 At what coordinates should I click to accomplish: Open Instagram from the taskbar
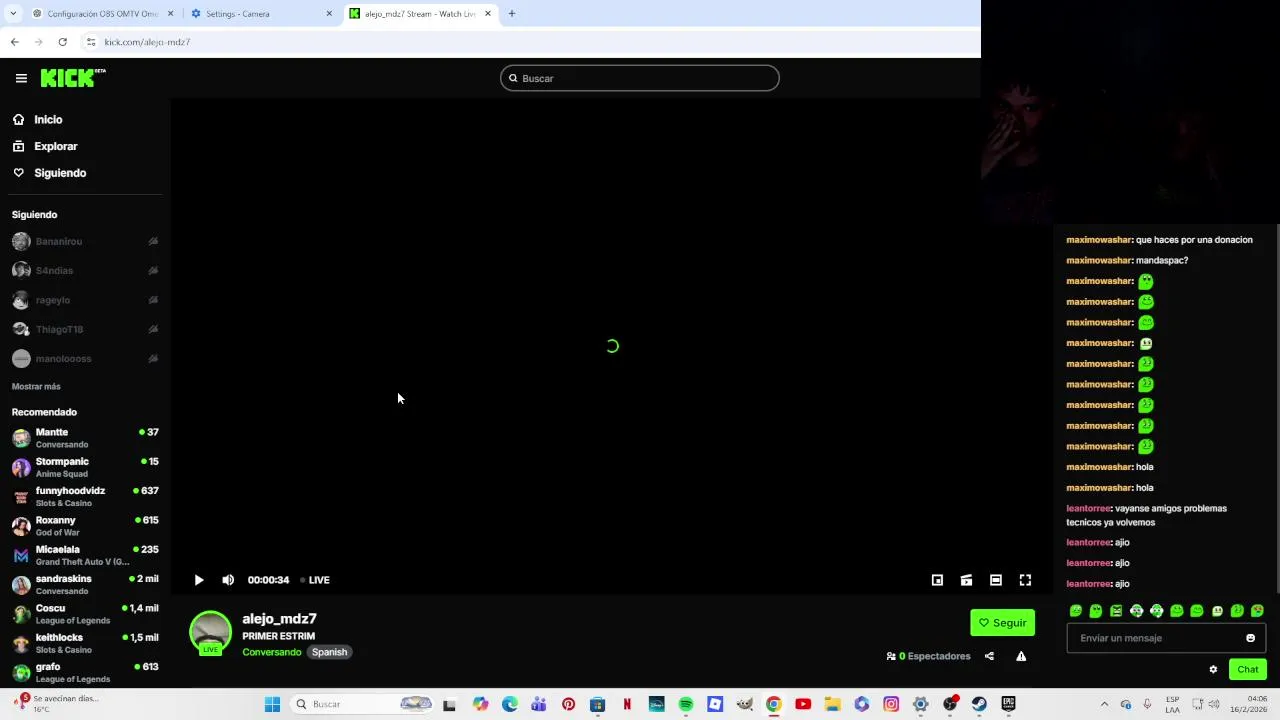pos(891,704)
